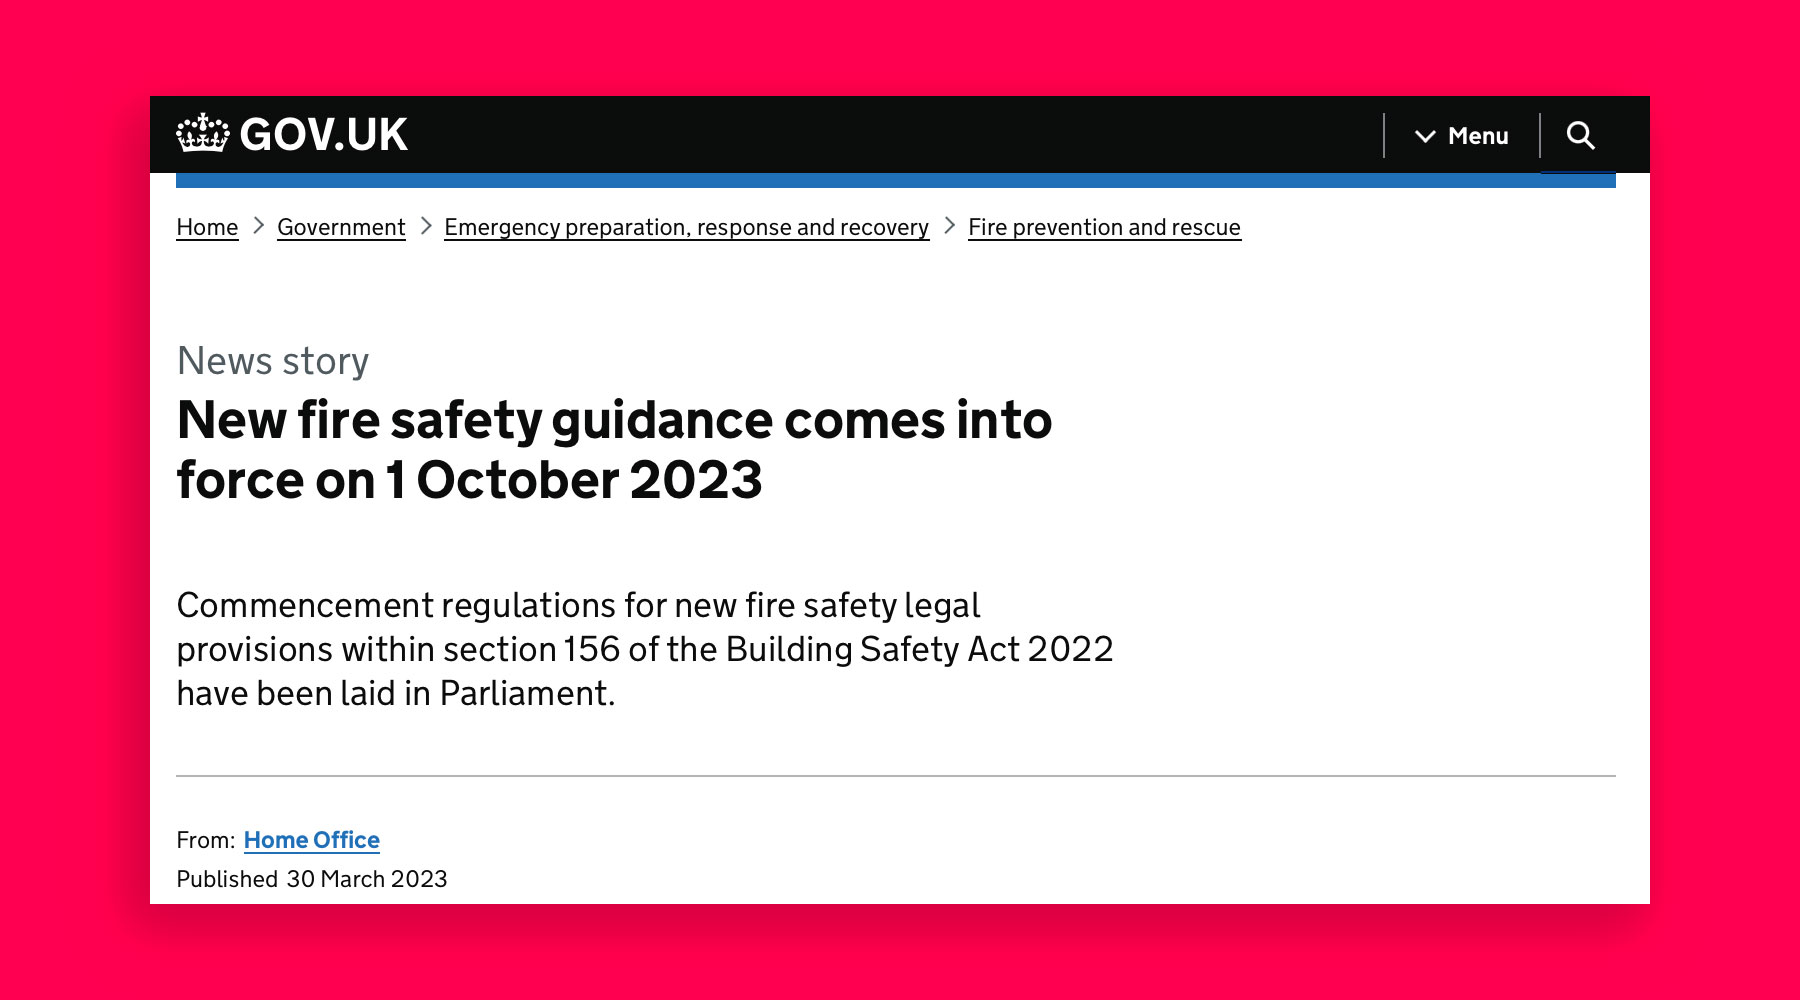1800x1000 pixels.
Task: Click the headline New fire safety guidance
Action: [x=614, y=450]
